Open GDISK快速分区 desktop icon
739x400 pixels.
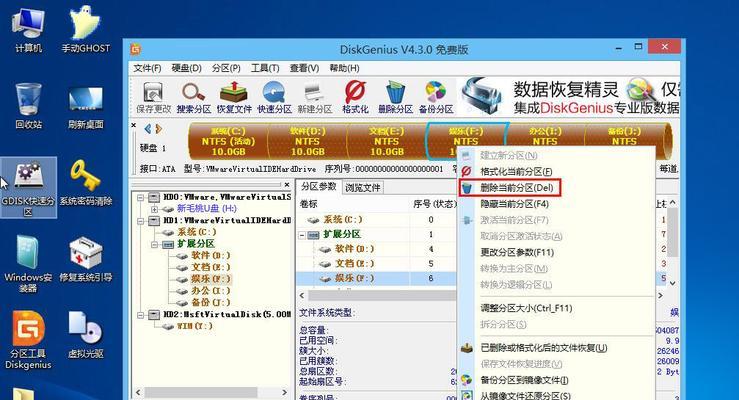(28, 188)
